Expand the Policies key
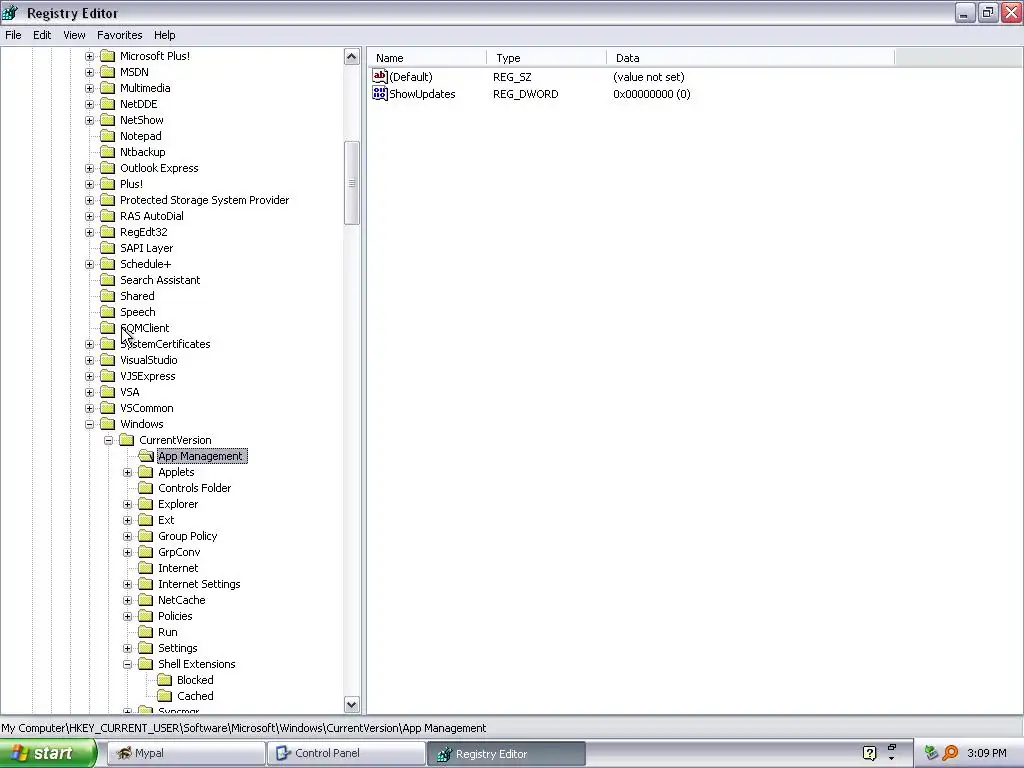The height and width of the screenshot is (768, 1024). pyautogui.click(x=127, y=616)
